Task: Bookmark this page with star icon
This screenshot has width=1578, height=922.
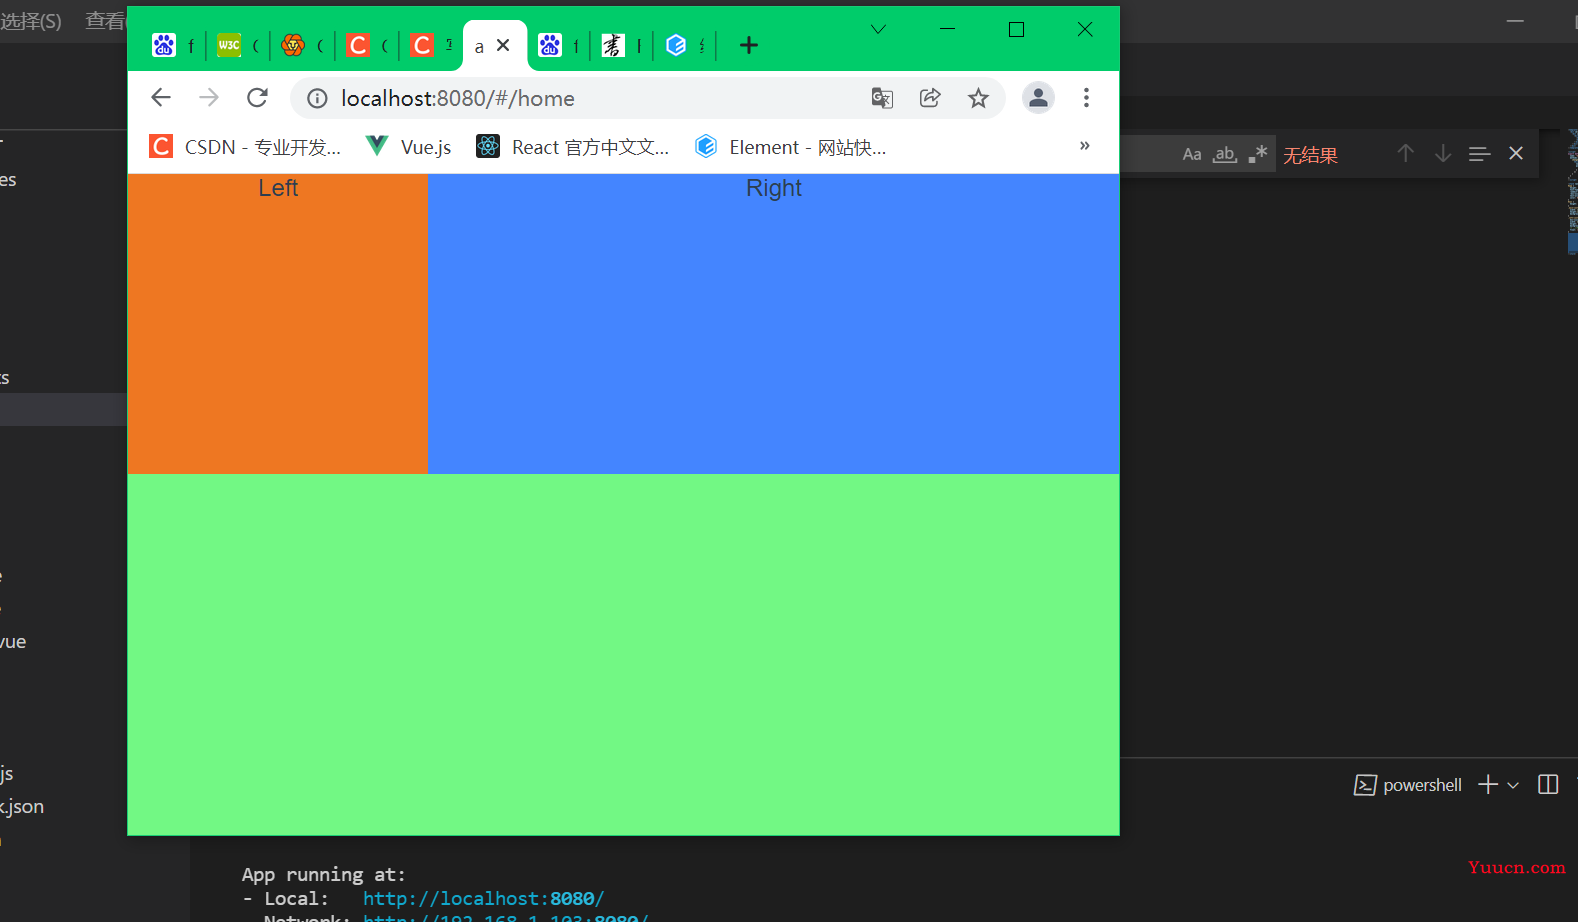Action: (x=978, y=98)
